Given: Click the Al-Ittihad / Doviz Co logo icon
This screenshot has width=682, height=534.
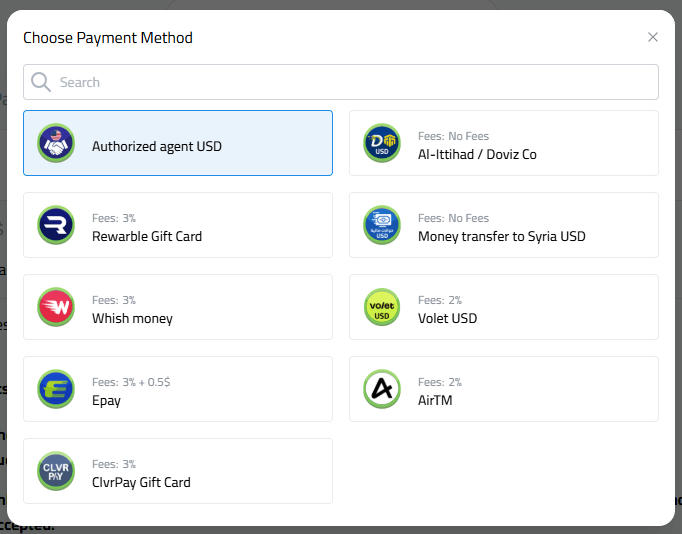Looking at the screenshot, I should tap(382, 143).
